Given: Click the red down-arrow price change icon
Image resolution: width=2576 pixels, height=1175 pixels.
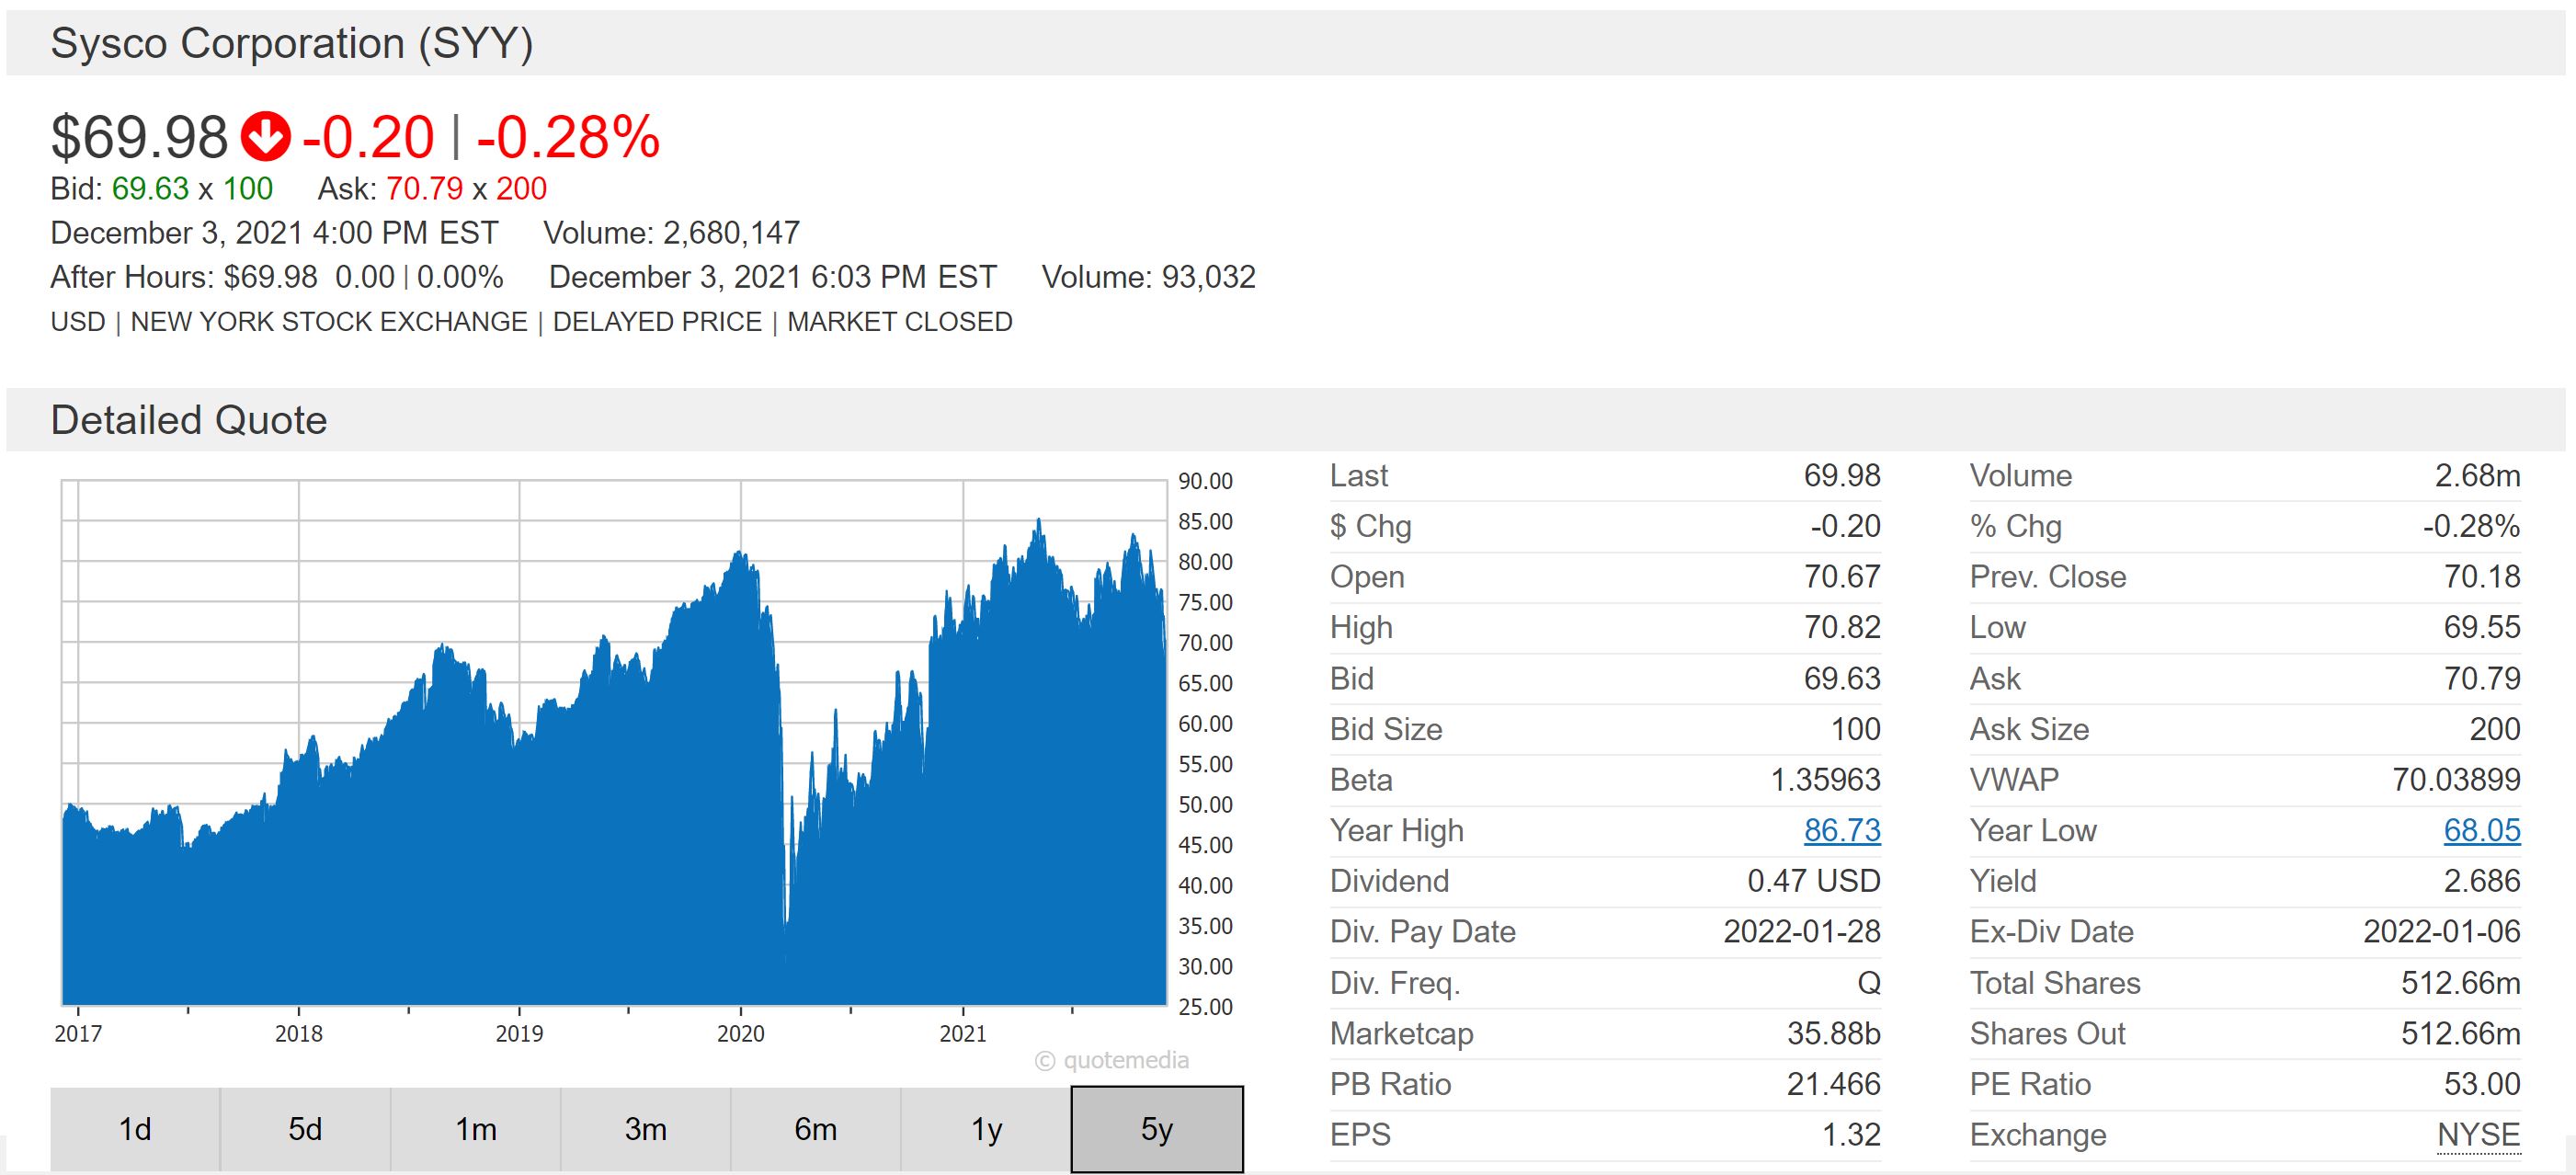Looking at the screenshot, I should [x=265, y=138].
